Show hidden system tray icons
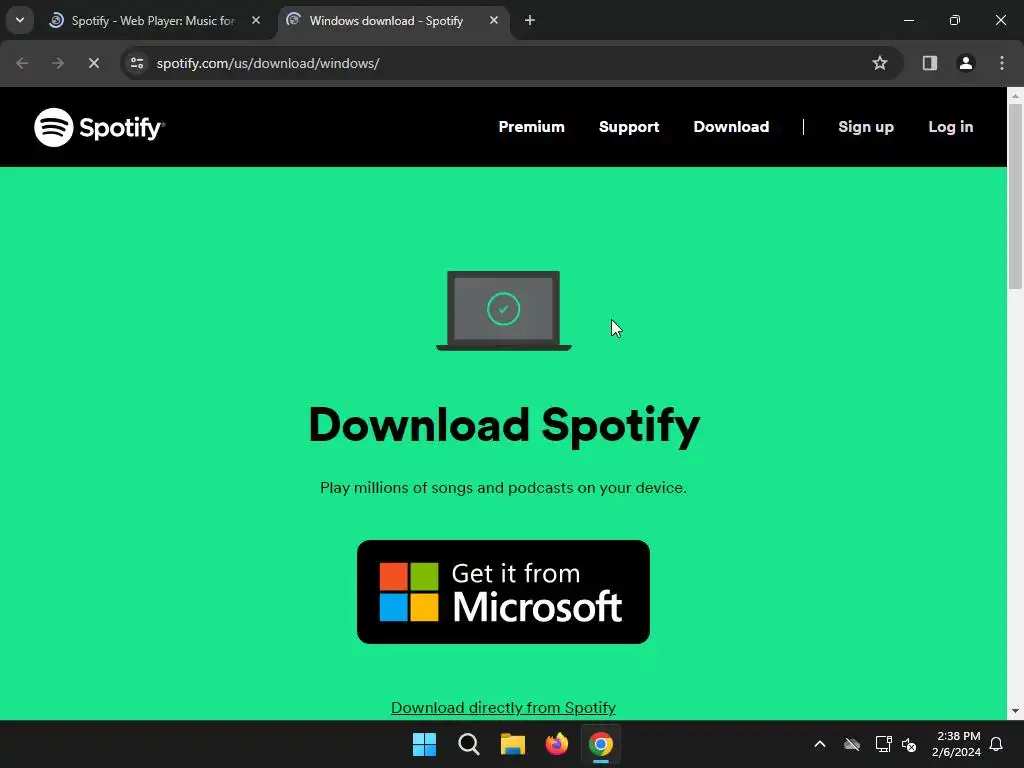The height and width of the screenshot is (768, 1024). 820,744
